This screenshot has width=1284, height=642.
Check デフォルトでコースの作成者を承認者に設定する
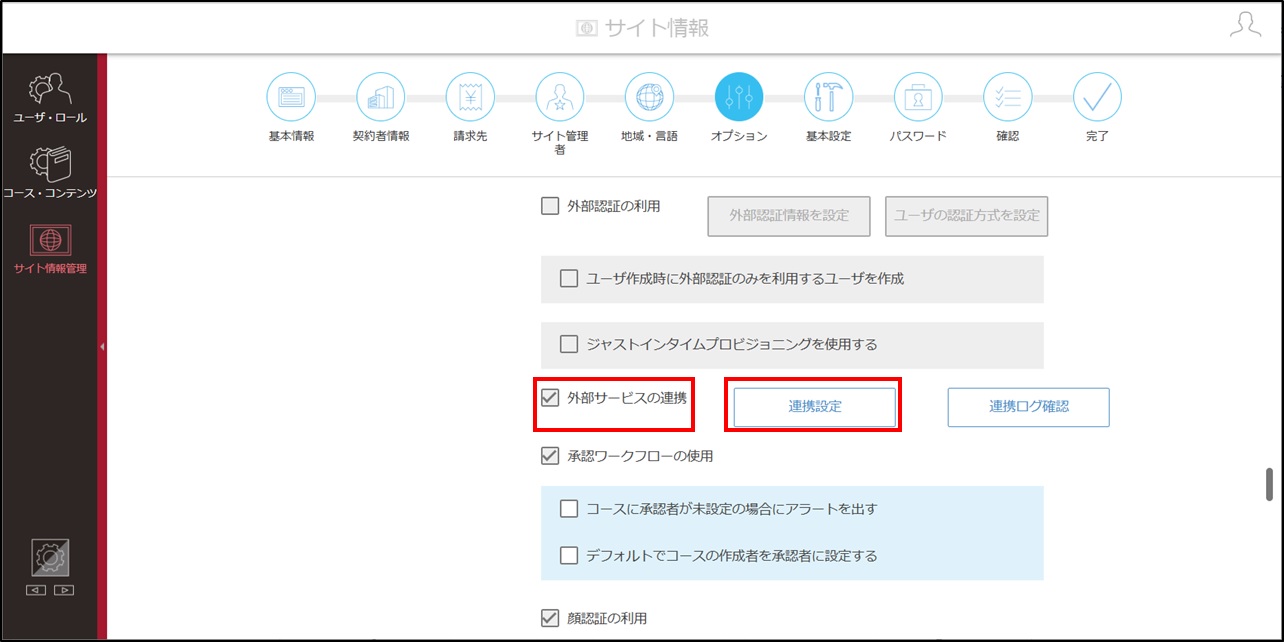(x=569, y=555)
